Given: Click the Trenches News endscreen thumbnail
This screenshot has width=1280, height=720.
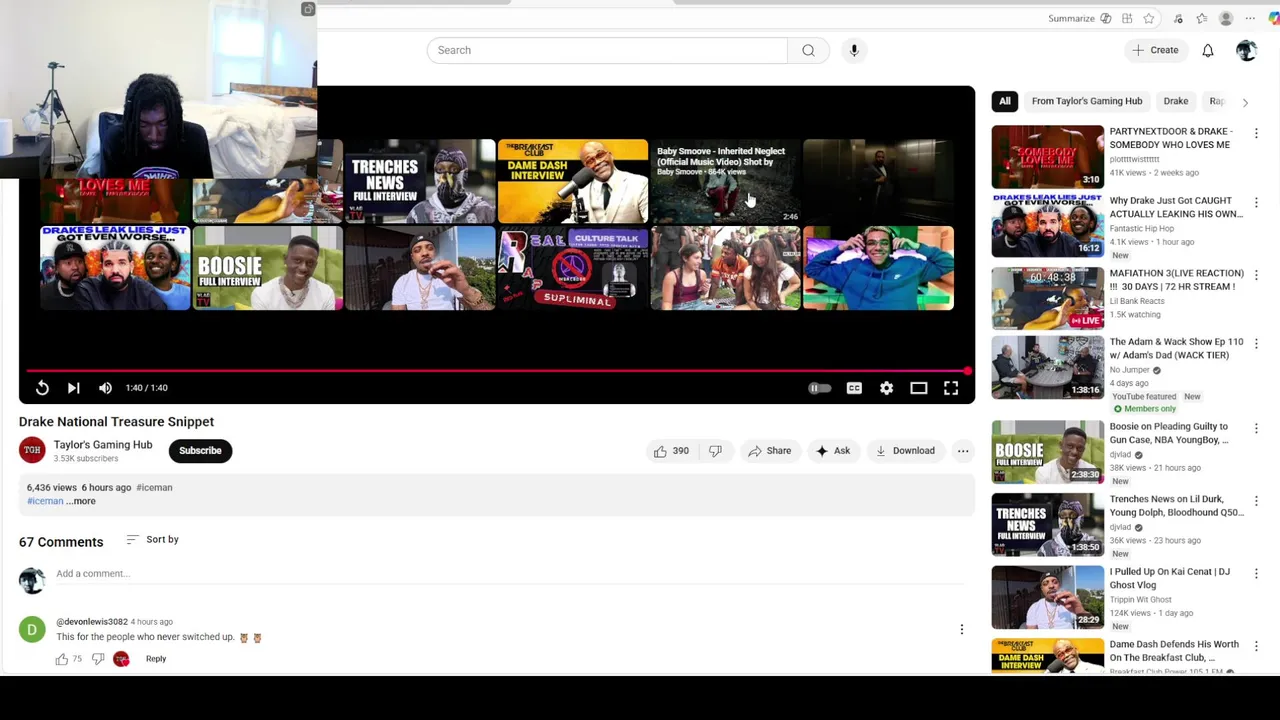Looking at the screenshot, I should [x=420, y=181].
